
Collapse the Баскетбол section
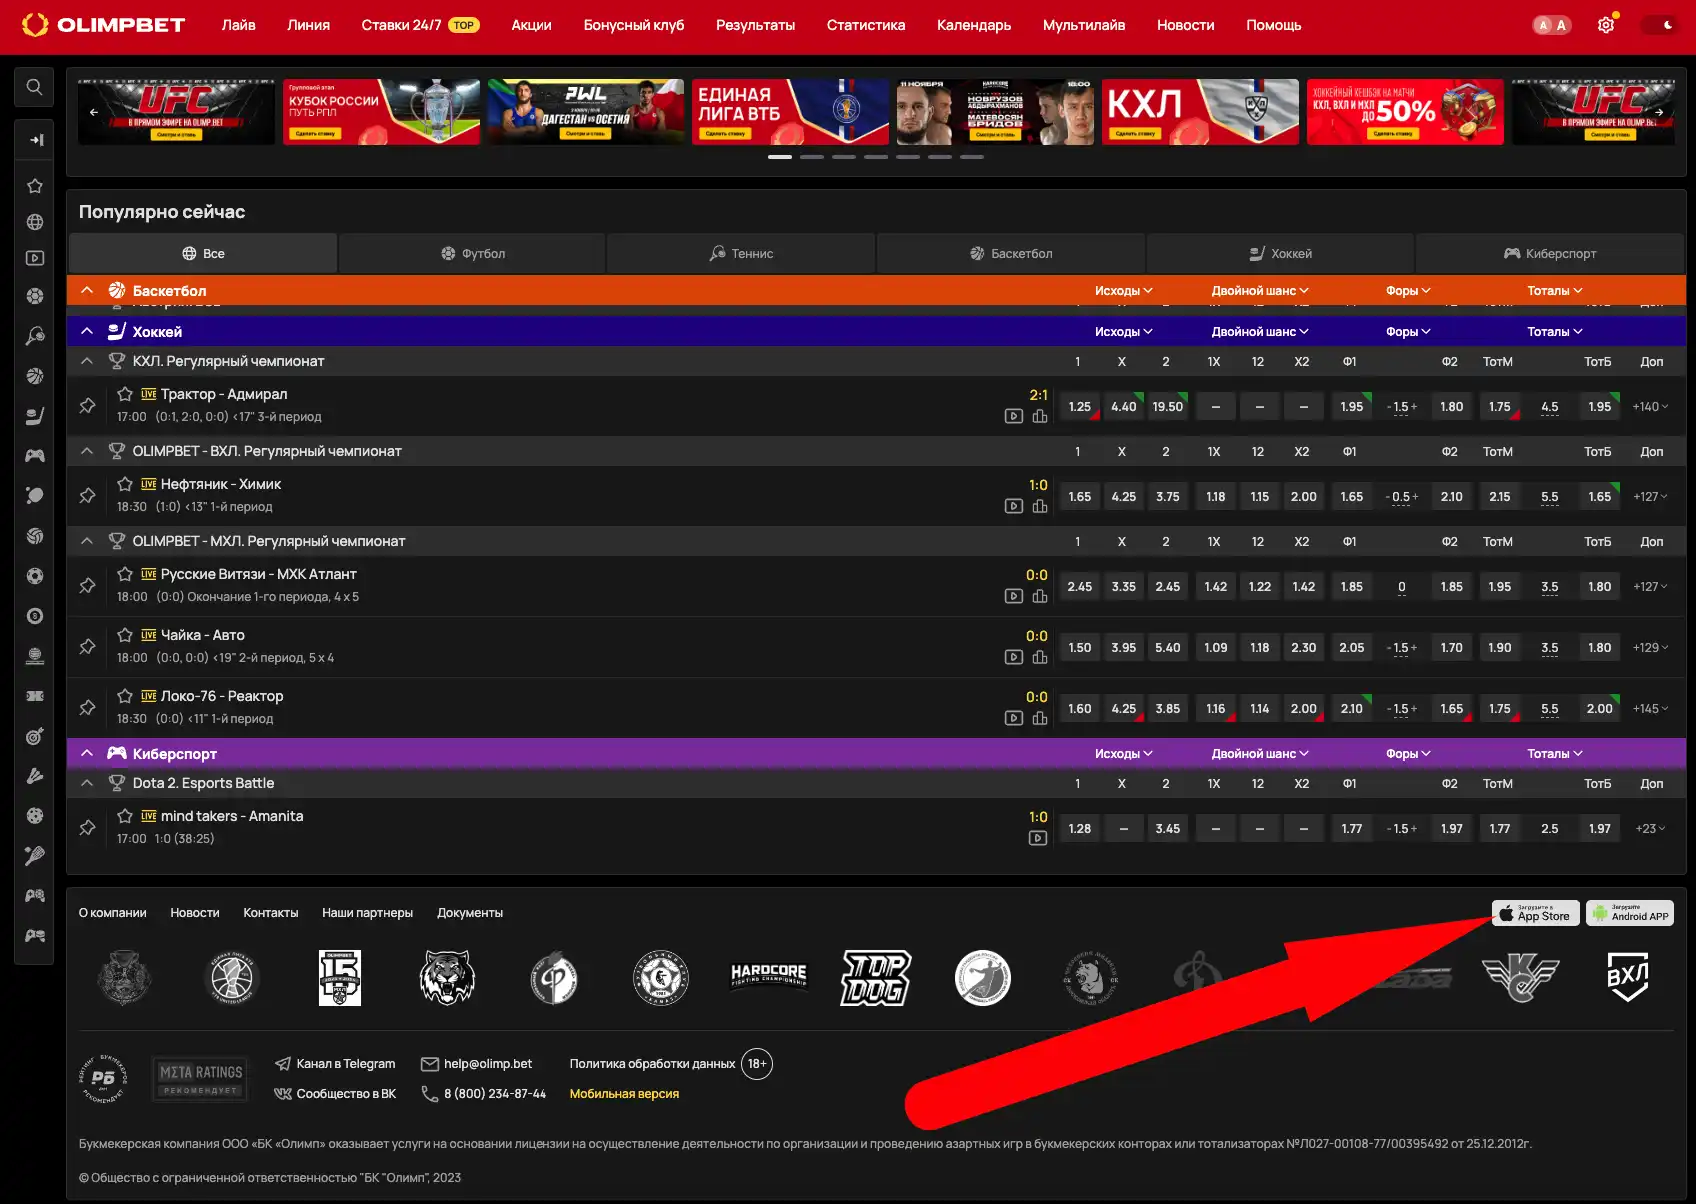[87, 290]
